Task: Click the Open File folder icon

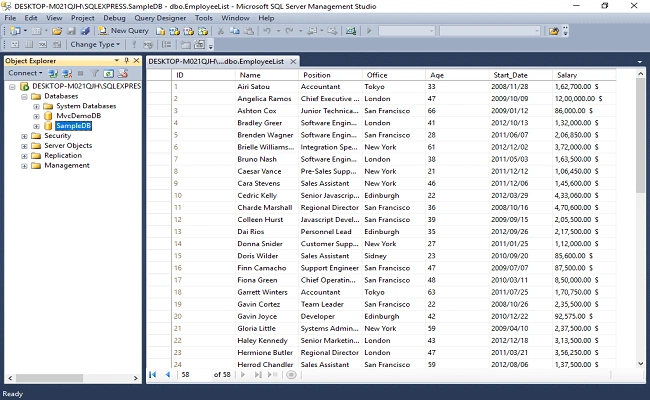Action: coord(57,31)
